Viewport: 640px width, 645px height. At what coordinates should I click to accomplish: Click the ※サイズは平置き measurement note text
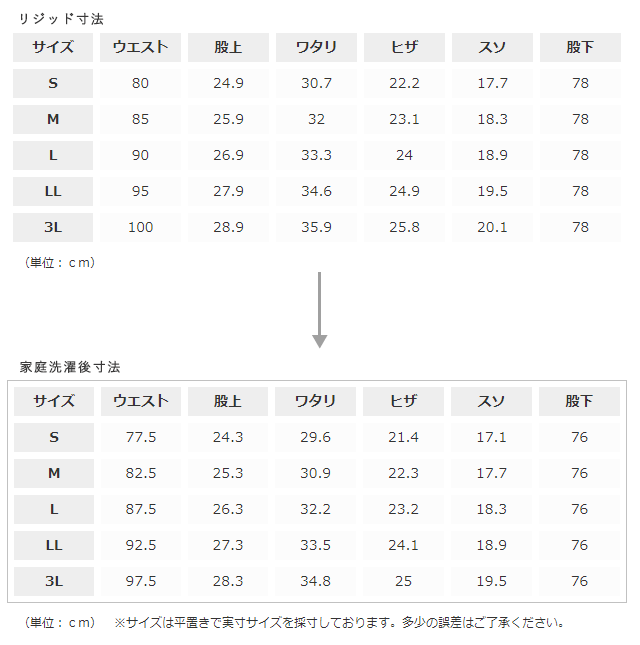click(340, 622)
